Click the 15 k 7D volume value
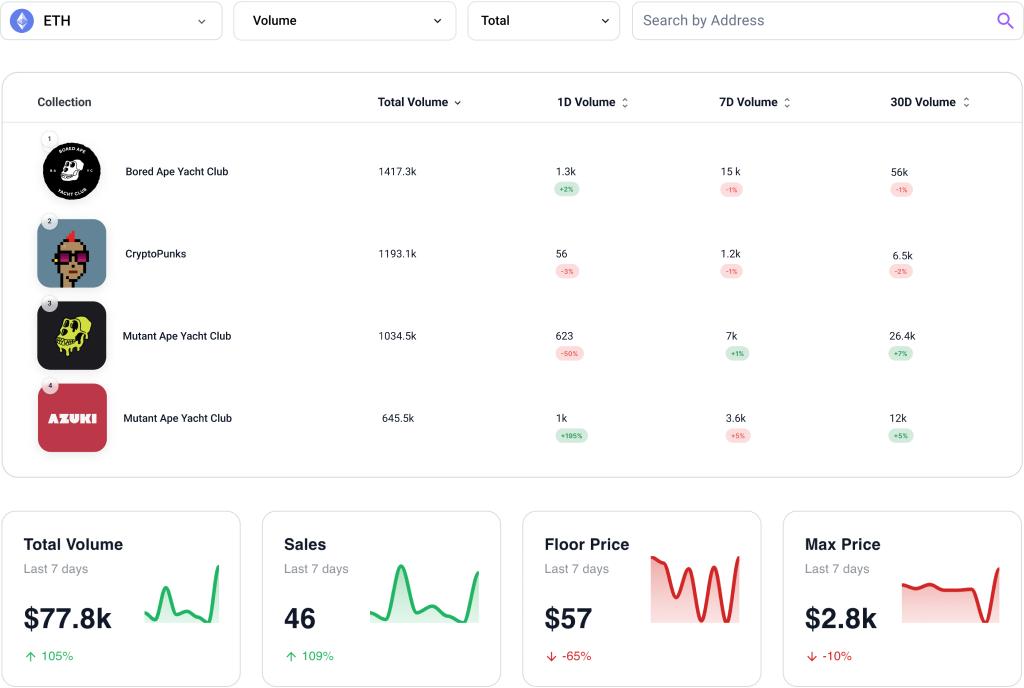The image size is (1024, 688). point(730,172)
